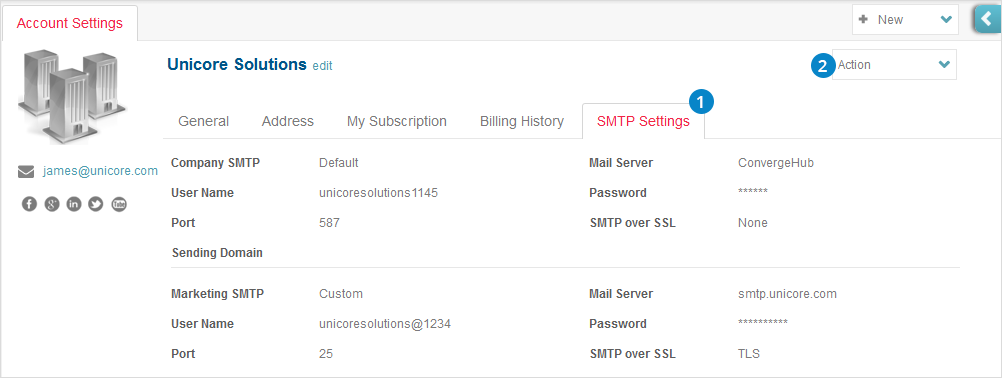The height and width of the screenshot is (378, 1002).
Task: Open the My Subscription tab
Action: [397, 121]
